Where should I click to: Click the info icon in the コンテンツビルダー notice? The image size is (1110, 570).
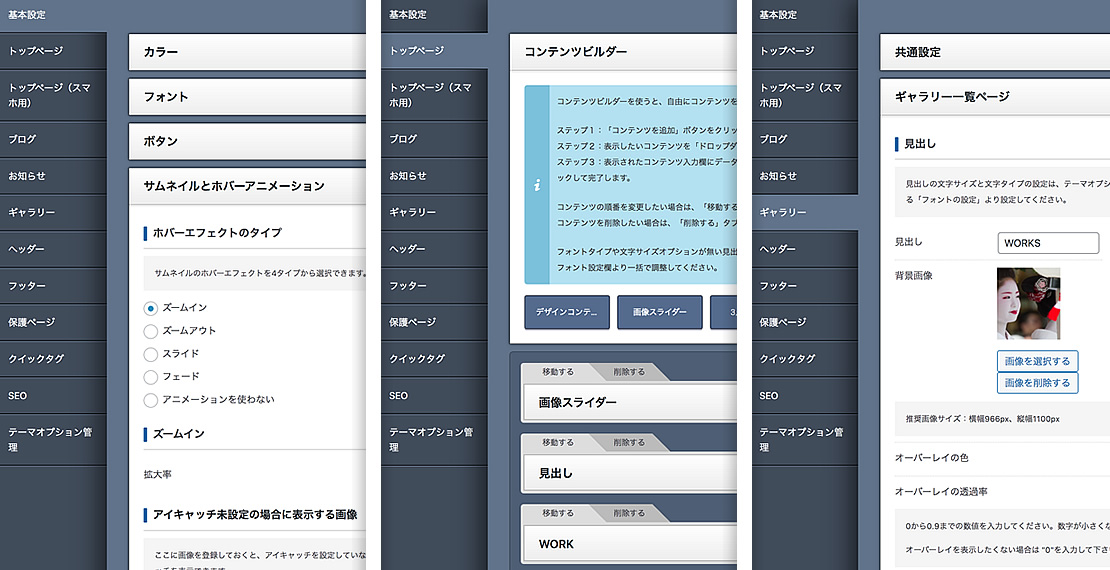point(537,185)
